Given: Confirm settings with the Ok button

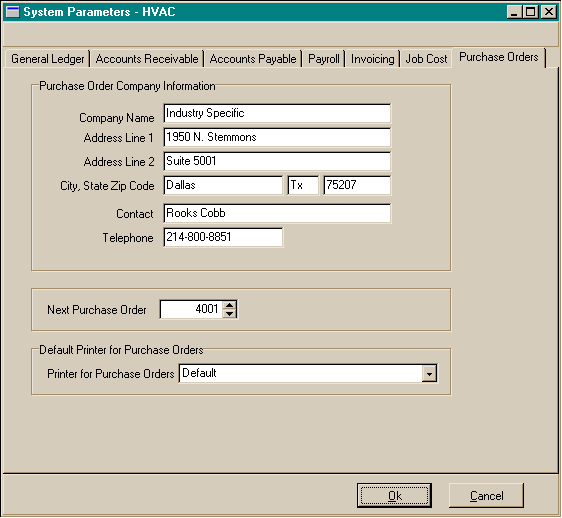Looking at the screenshot, I should click(x=394, y=496).
